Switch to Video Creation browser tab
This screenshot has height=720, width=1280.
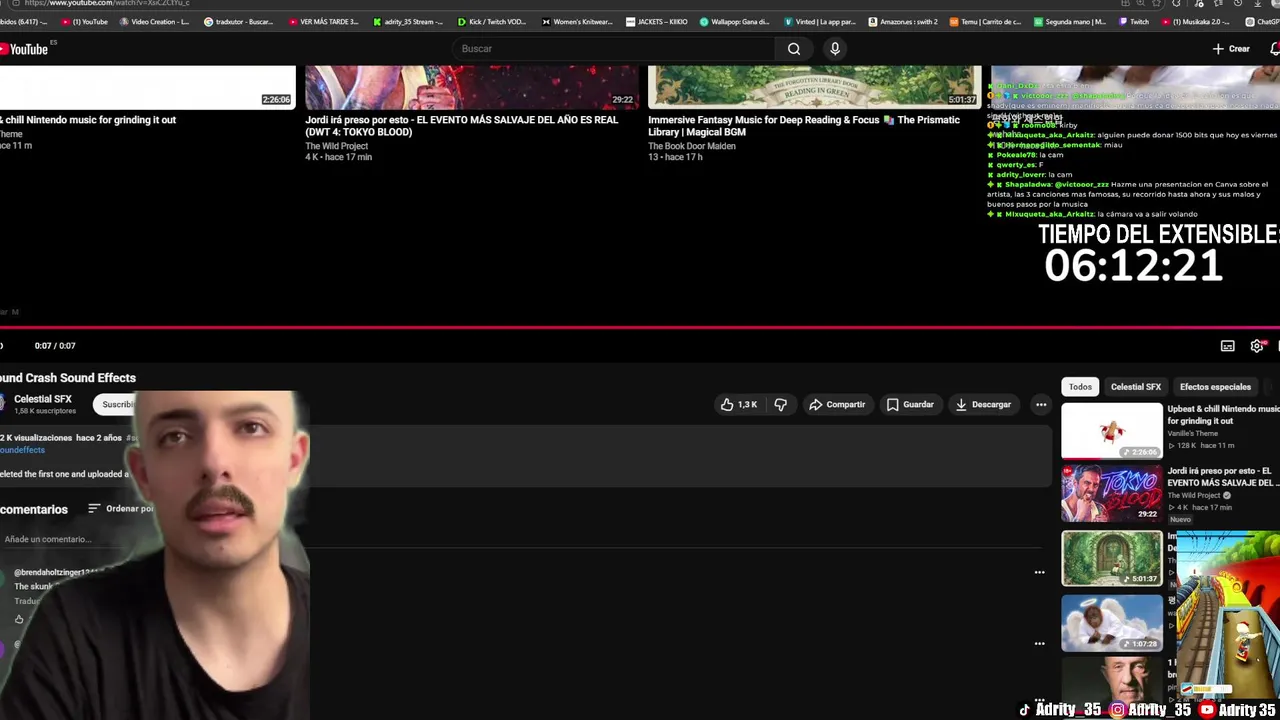[154, 22]
